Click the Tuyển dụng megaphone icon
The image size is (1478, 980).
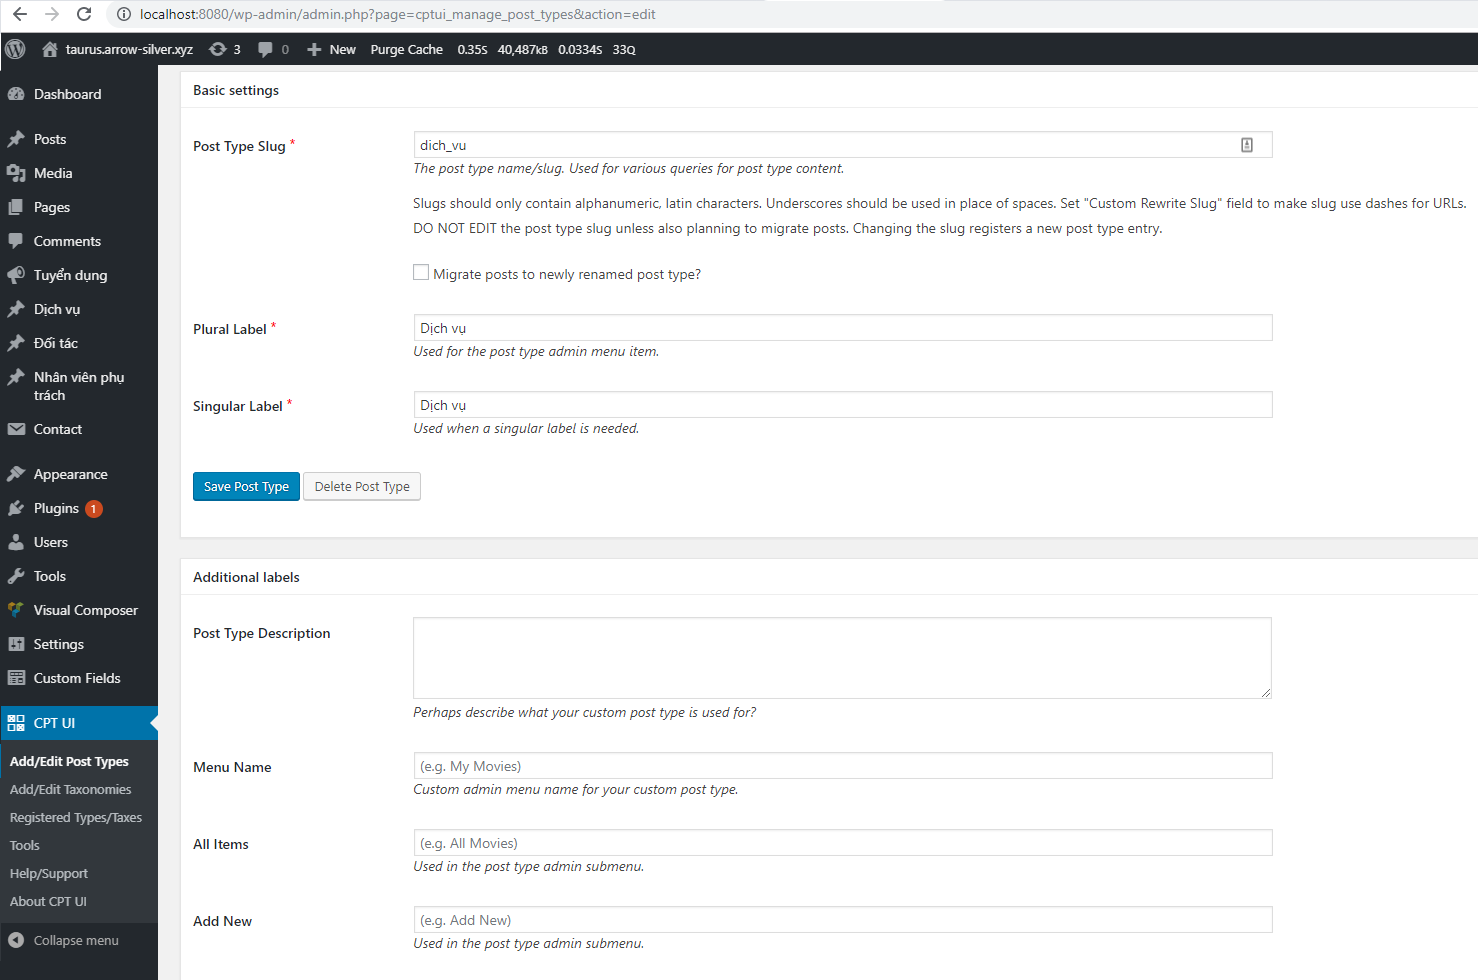[x=16, y=275]
